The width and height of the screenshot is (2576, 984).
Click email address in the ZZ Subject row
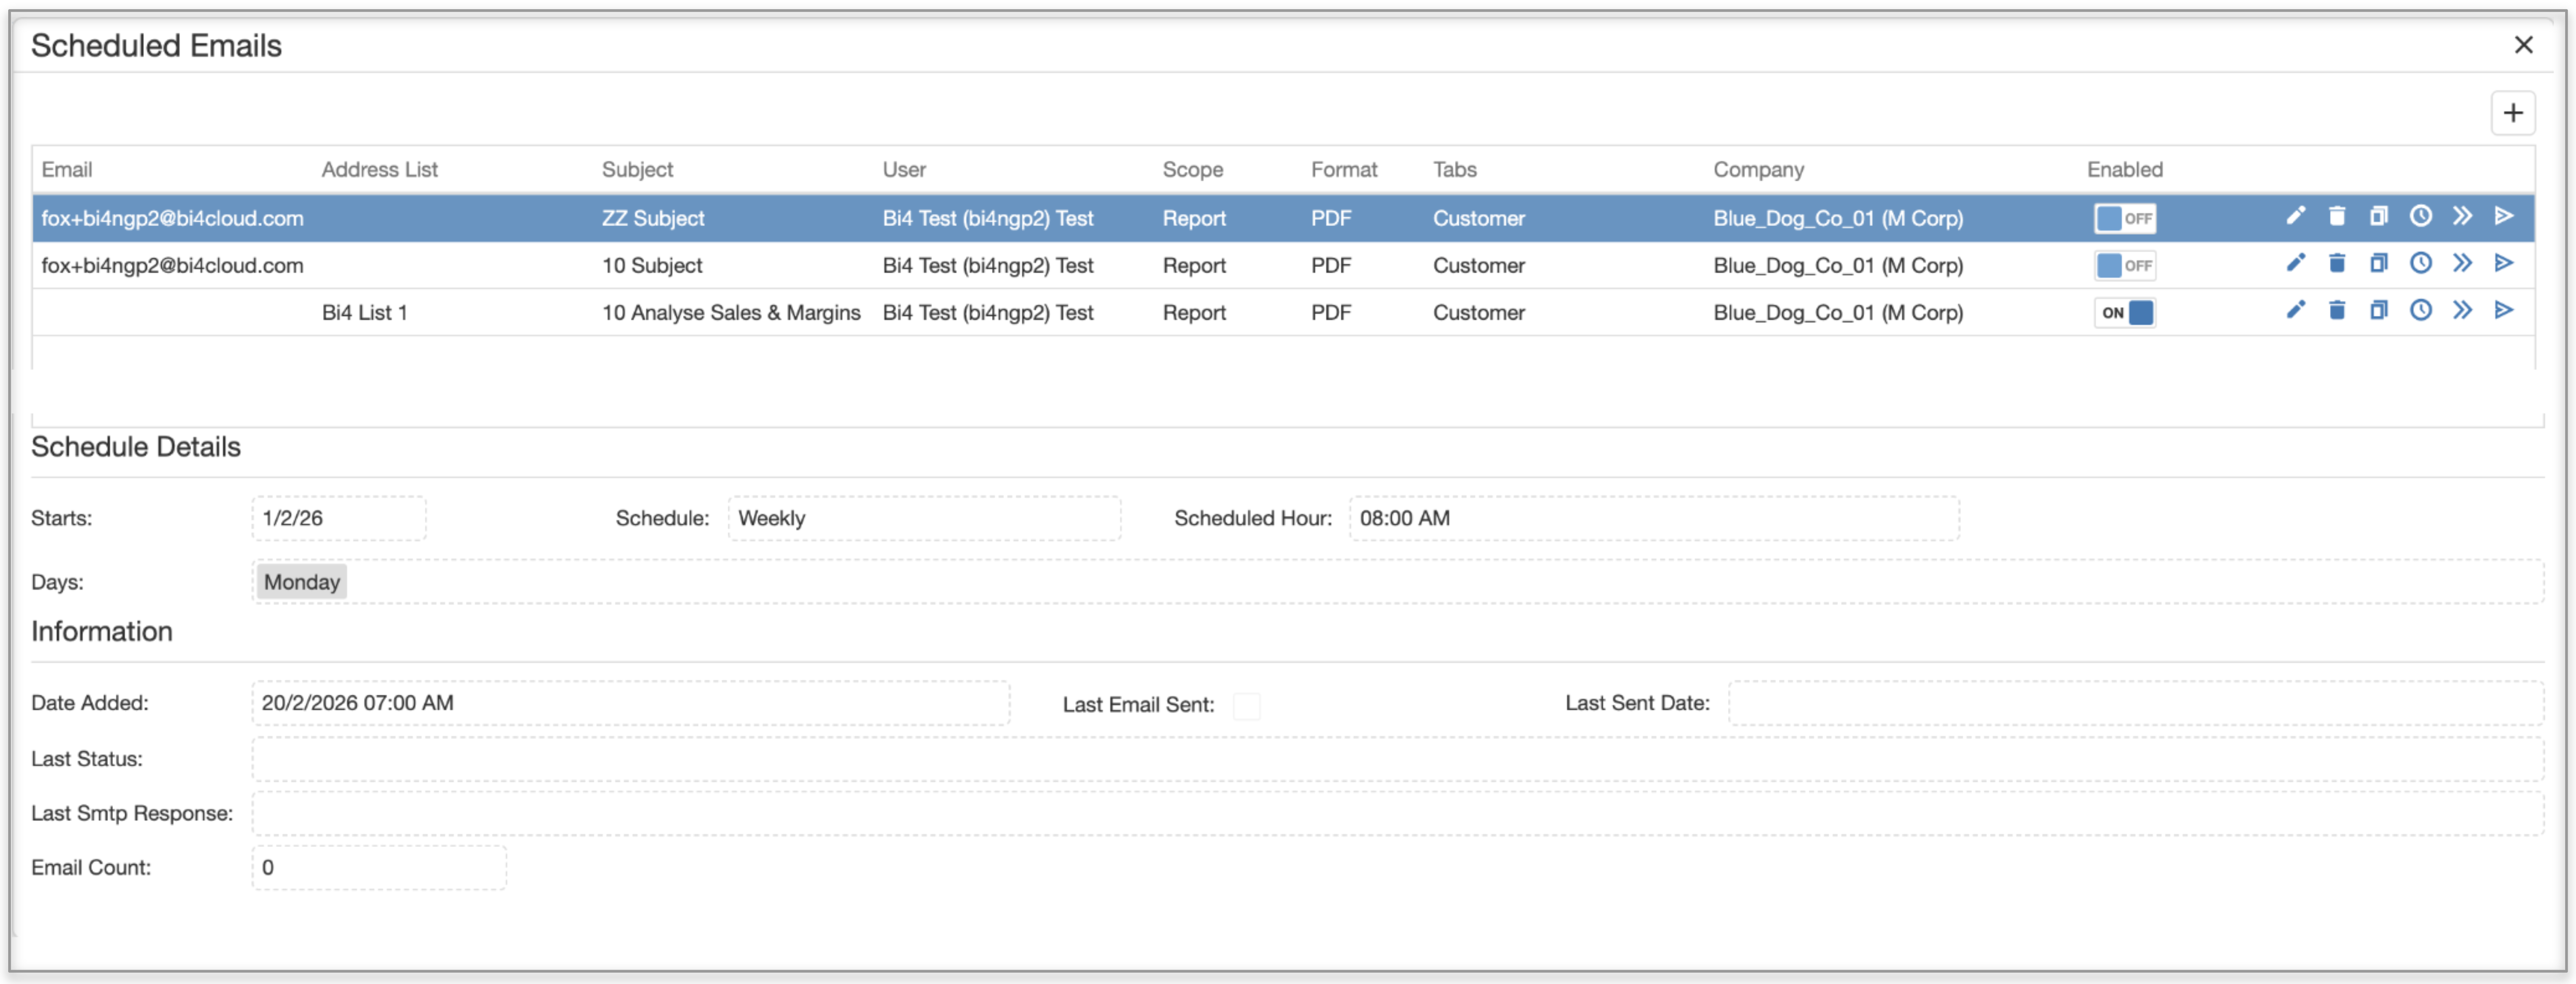(172, 218)
